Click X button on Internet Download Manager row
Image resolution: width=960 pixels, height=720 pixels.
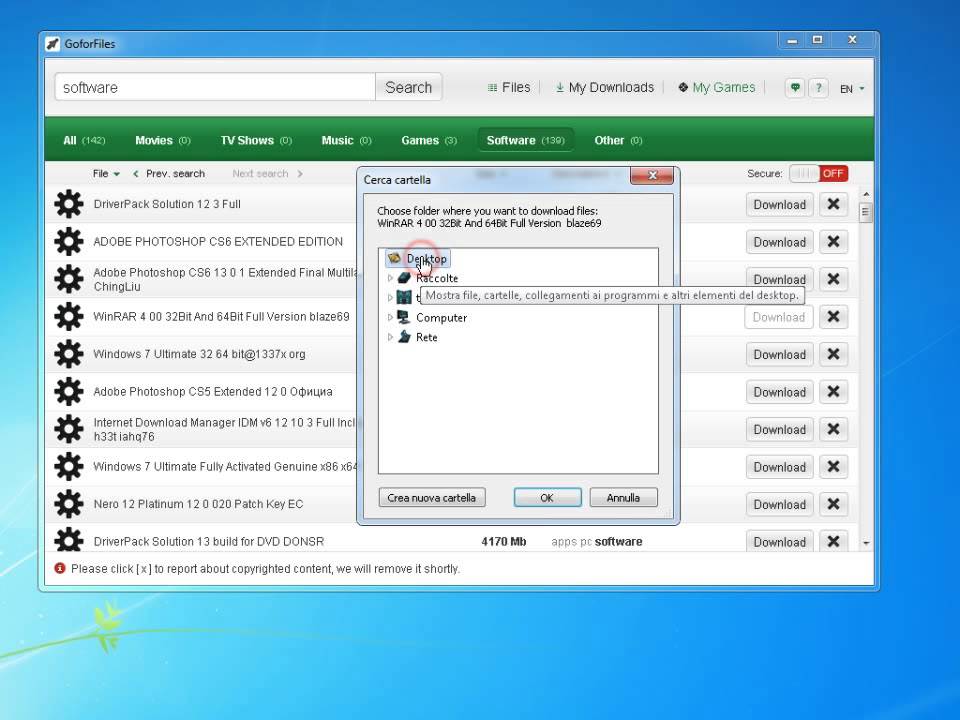coord(833,429)
